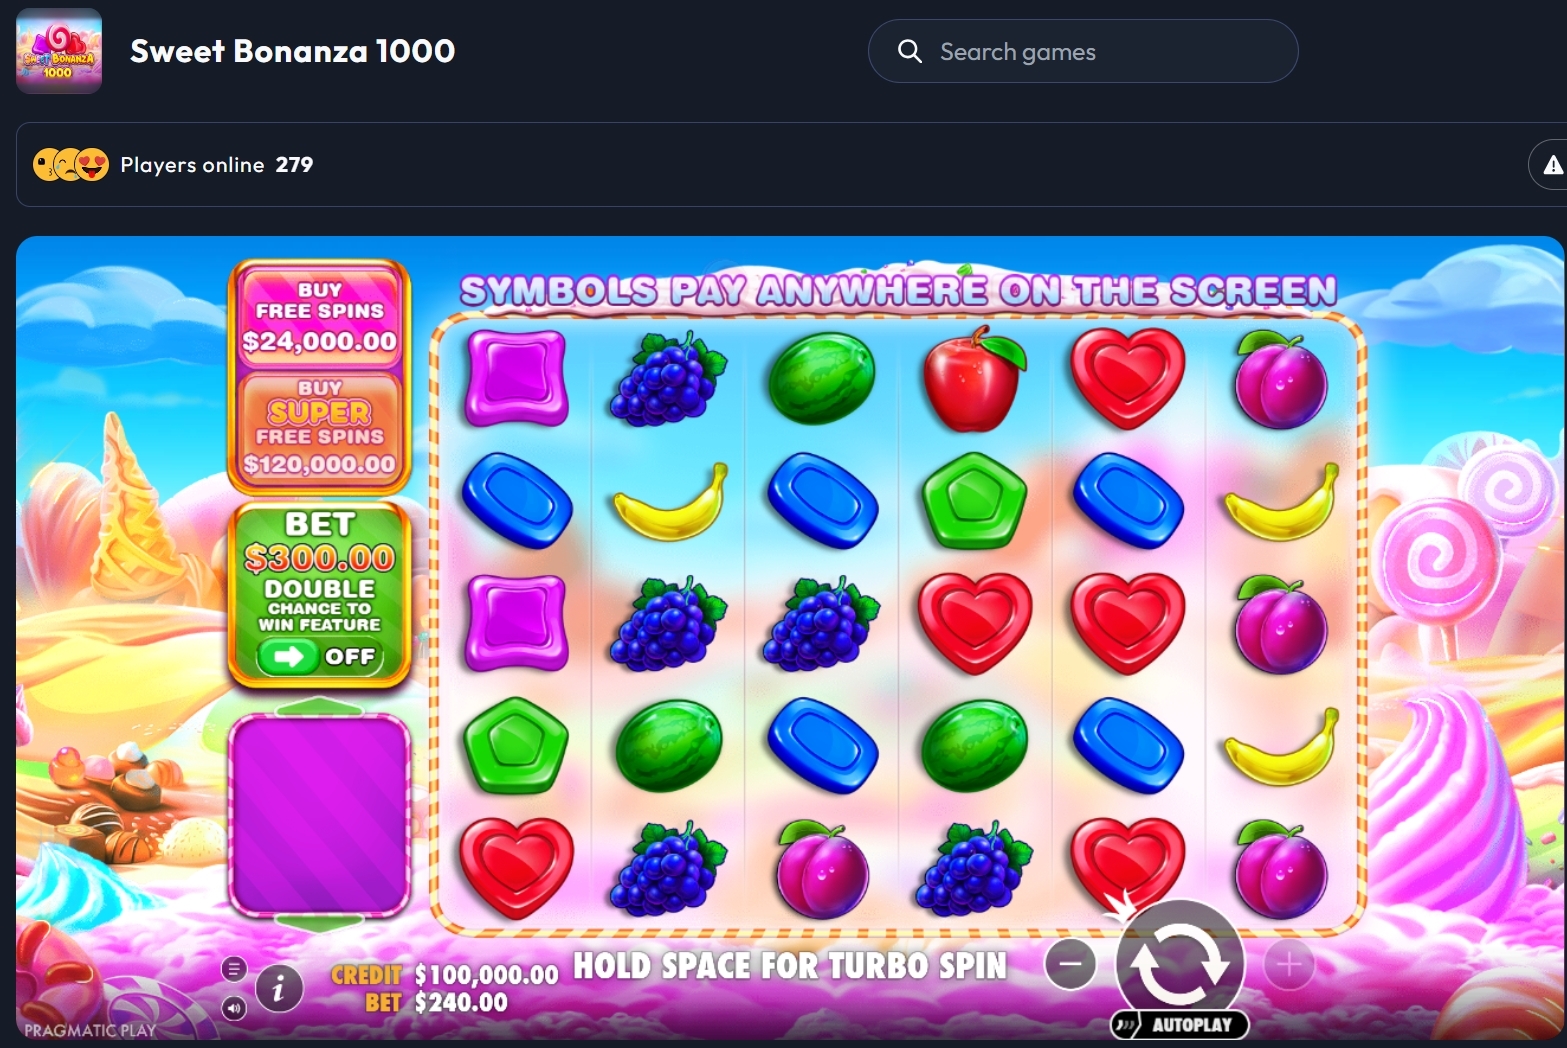This screenshot has width=1567, height=1048.
Task: Click the Sweet Bonanza 1000 game thumbnail
Action: point(59,51)
